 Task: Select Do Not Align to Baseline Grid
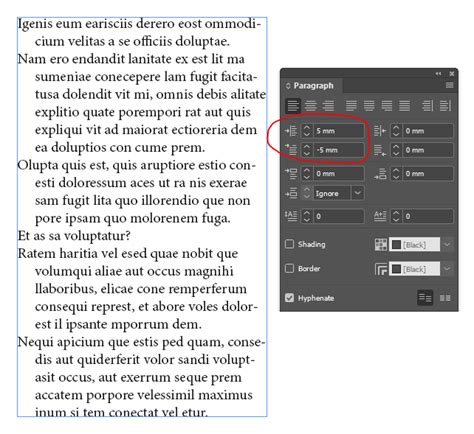[x=425, y=297]
